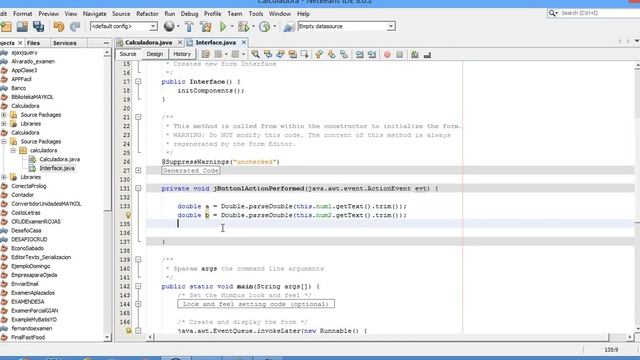Start macro recording red circle icon
The height and width of the screenshot is (360, 640).
pos(387,54)
